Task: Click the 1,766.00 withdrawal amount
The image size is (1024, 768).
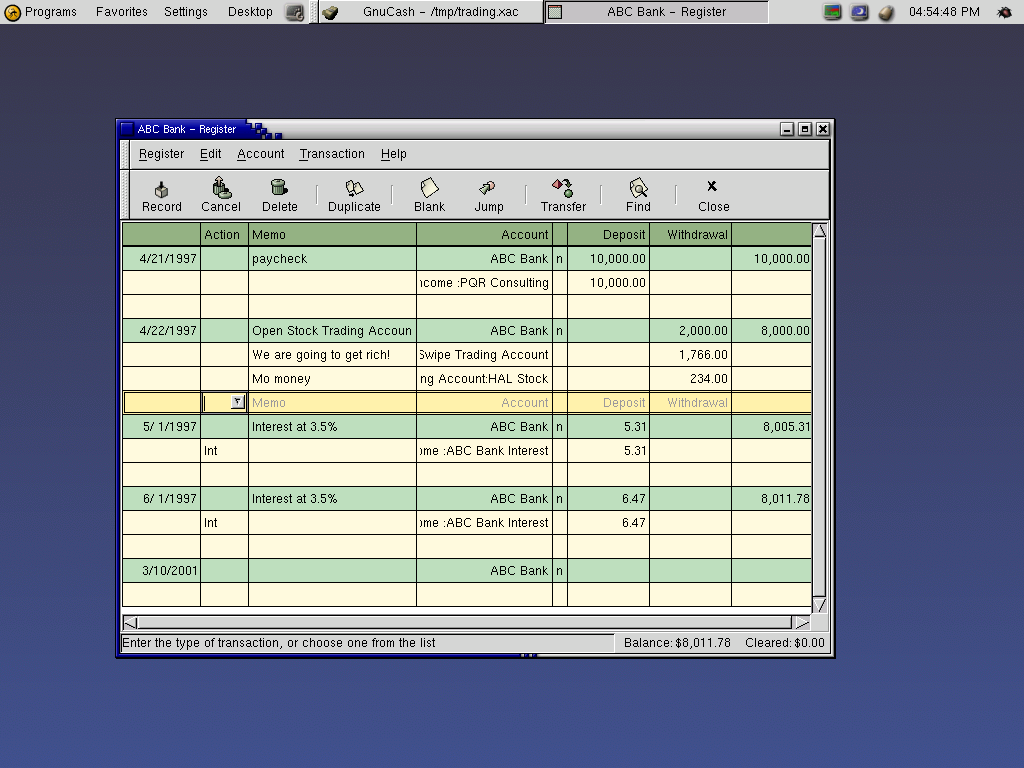Action: coord(690,355)
